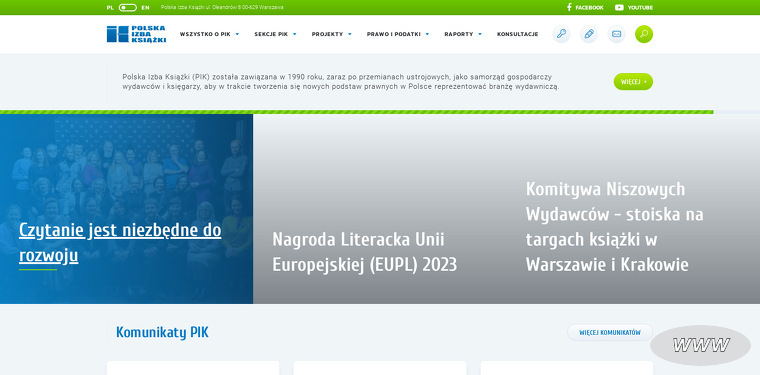Click the green Więcej button
Image resolution: width=760 pixels, height=375 pixels.
coord(633,81)
